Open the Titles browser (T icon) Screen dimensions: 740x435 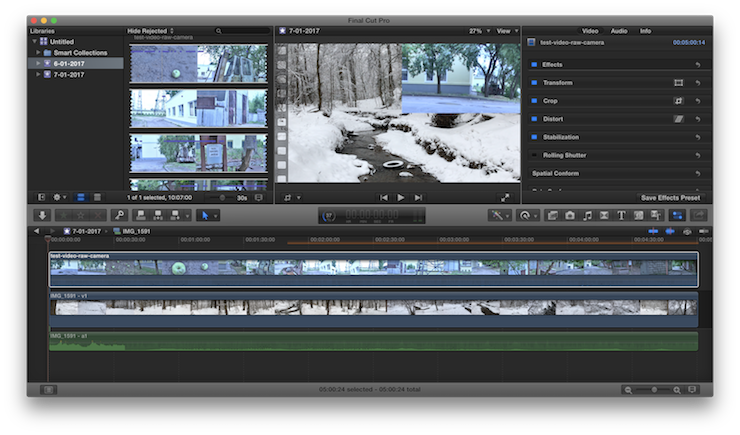620,215
